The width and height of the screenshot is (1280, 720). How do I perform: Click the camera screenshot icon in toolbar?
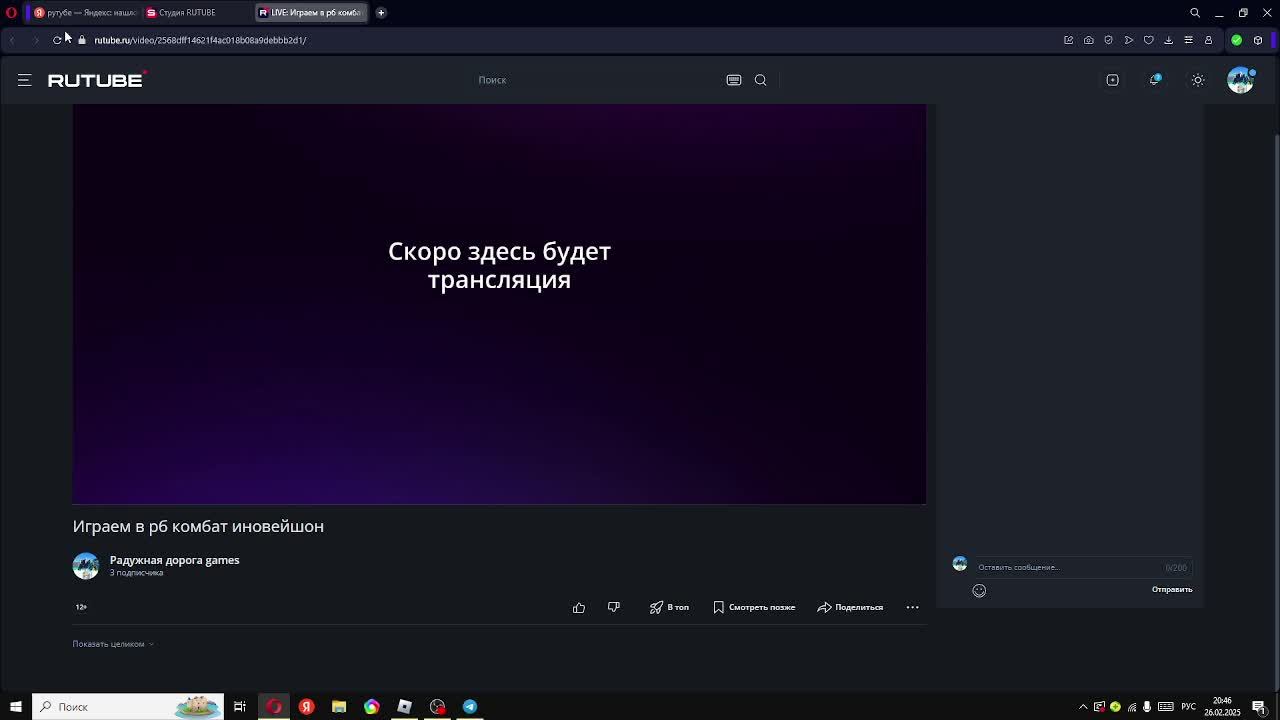tap(1088, 40)
